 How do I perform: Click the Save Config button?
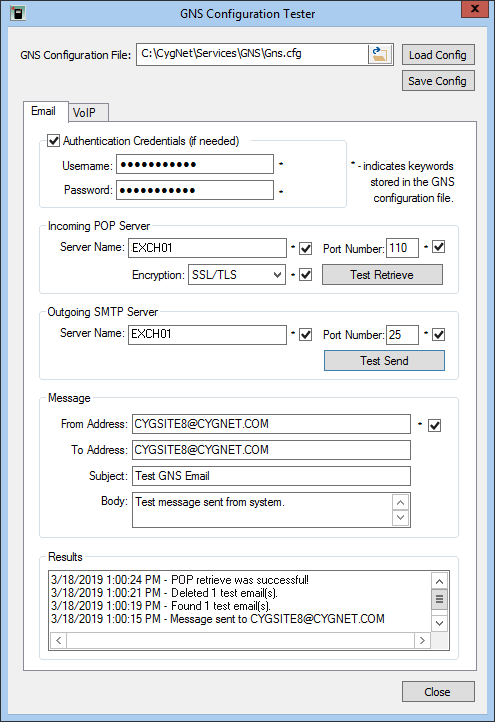tap(438, 81)
